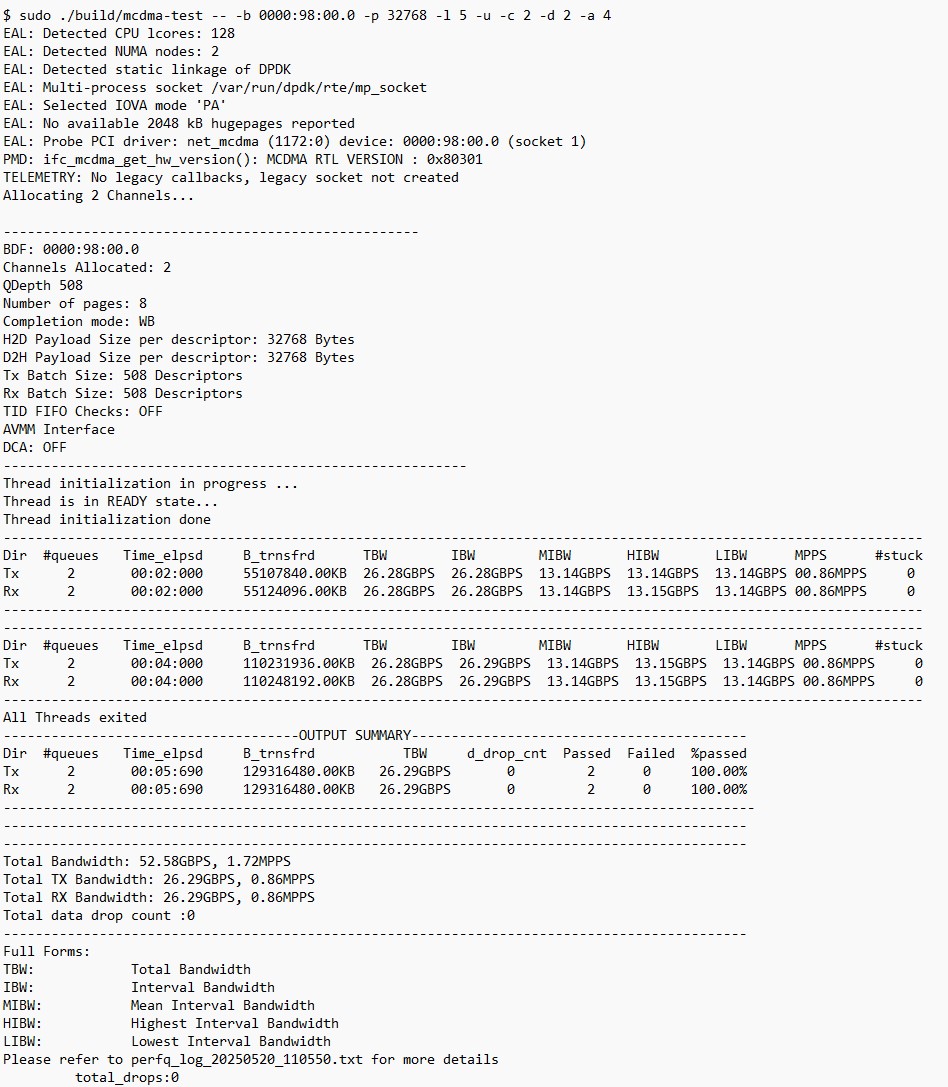Screen dimensions: 948x1087
Task: Click the 'DCA: OFF' line
Action: [35, 447]
